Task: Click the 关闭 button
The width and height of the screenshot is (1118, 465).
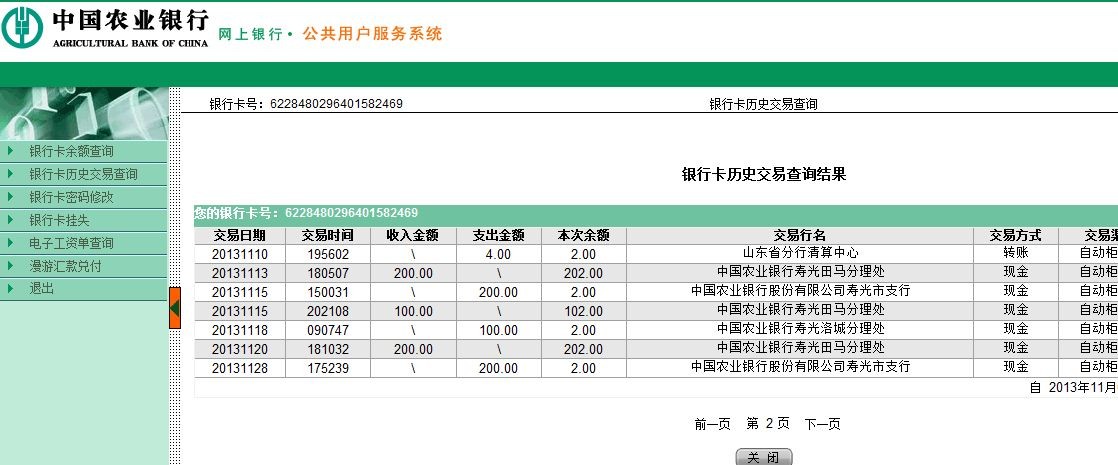Action: point(764,458)
